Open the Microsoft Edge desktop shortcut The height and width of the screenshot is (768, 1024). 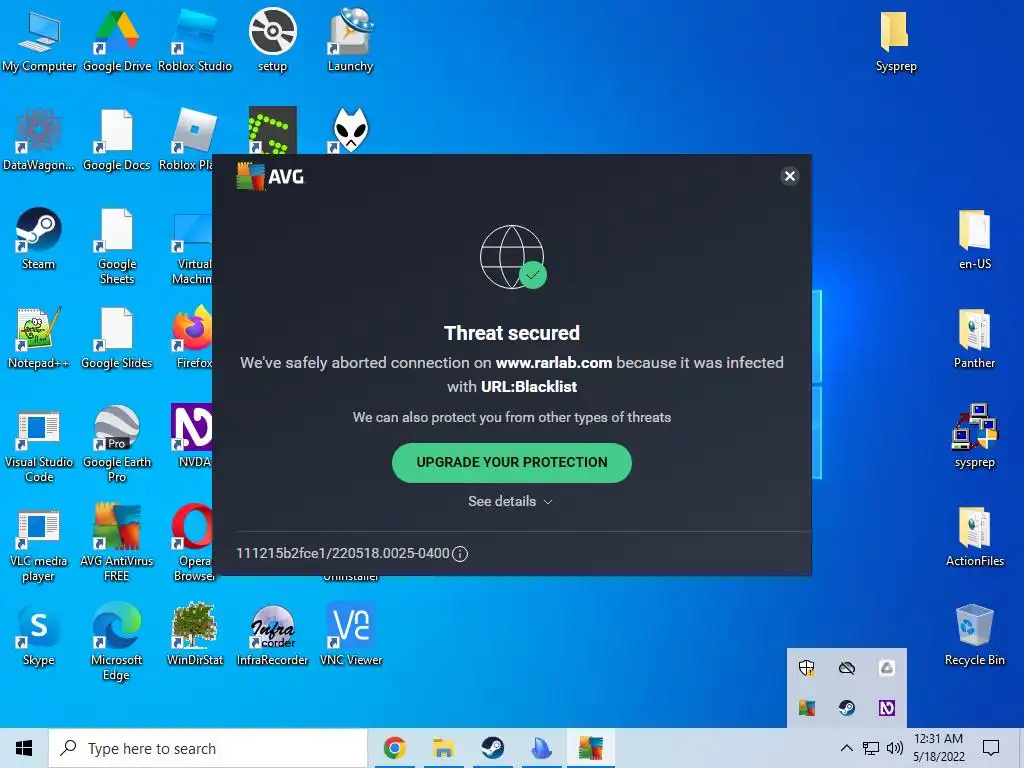click(117, 641)
